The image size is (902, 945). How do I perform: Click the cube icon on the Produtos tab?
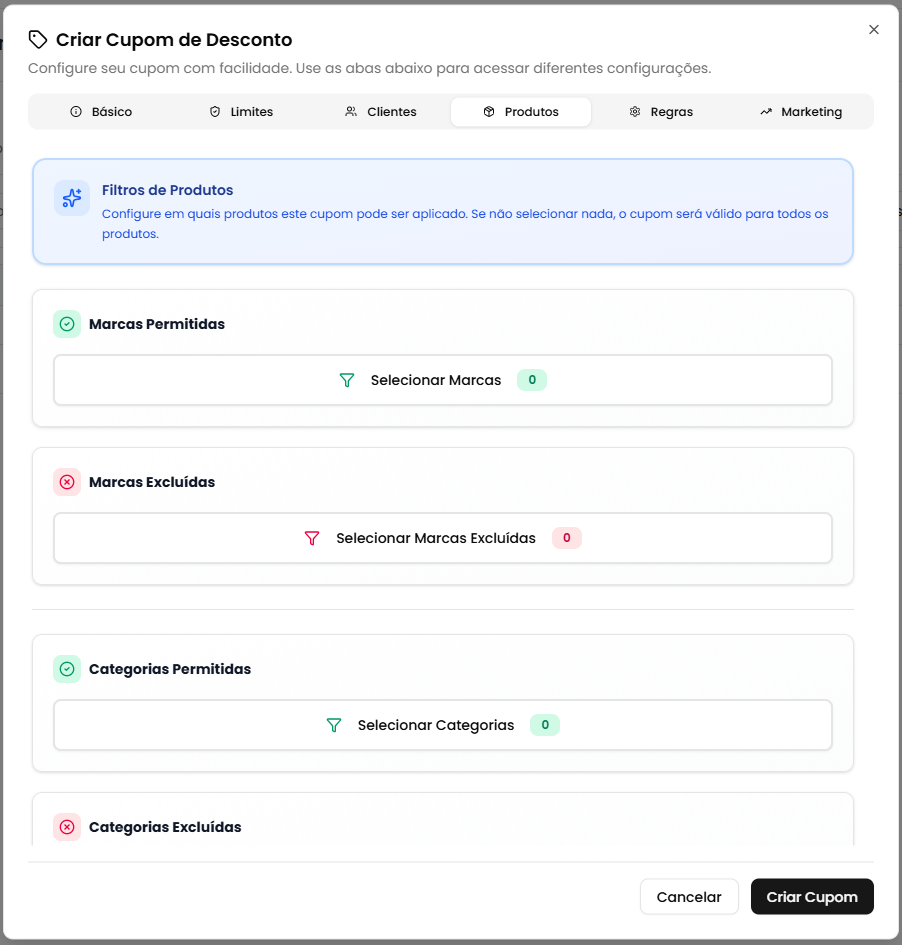(490, 111)
